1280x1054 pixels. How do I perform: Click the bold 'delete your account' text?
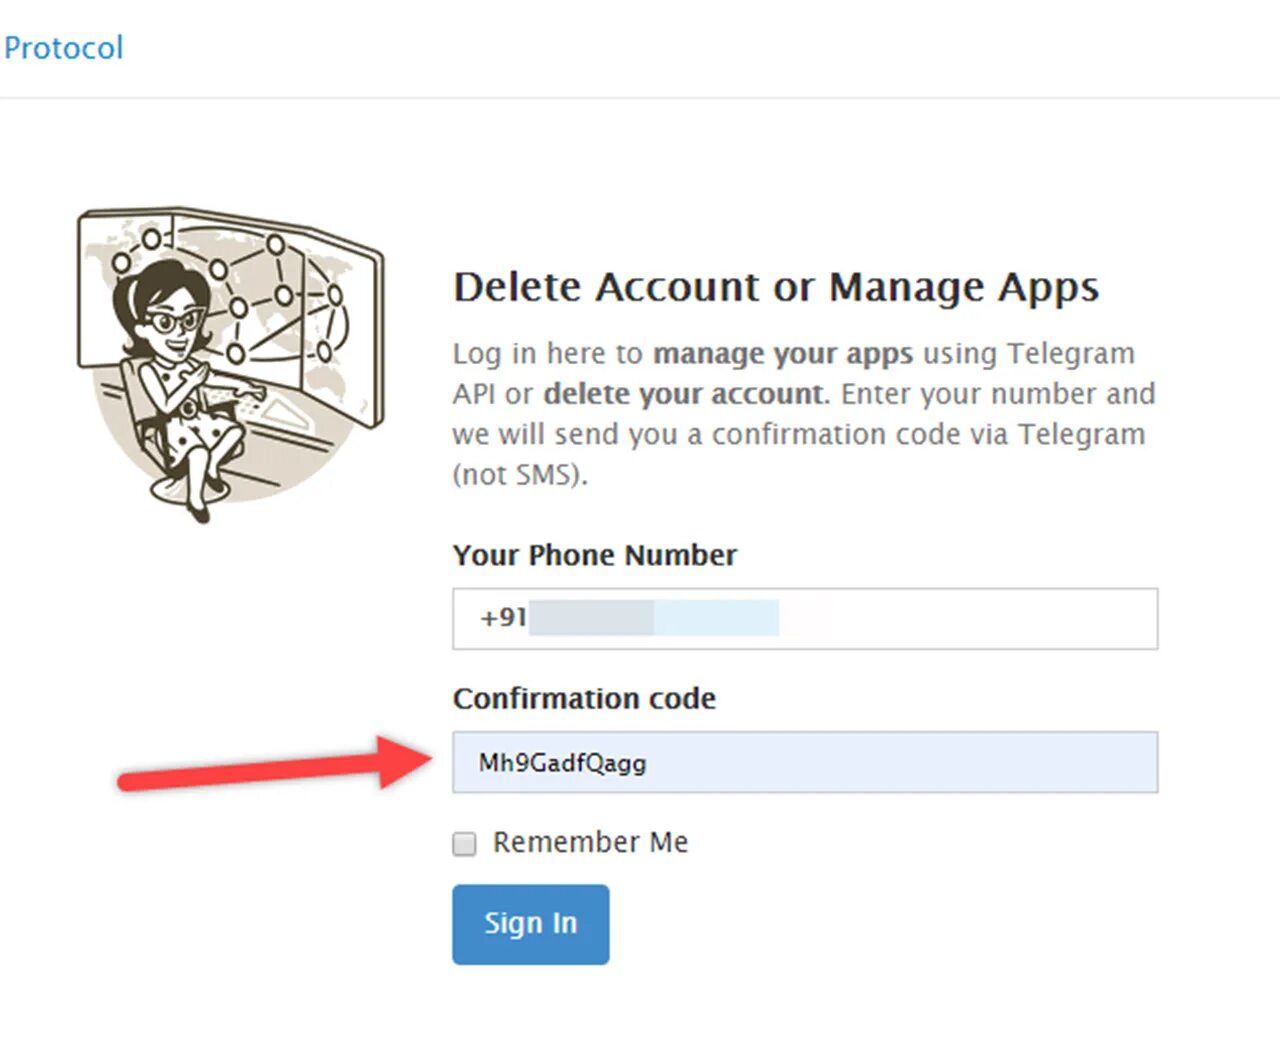pos(685,394)
